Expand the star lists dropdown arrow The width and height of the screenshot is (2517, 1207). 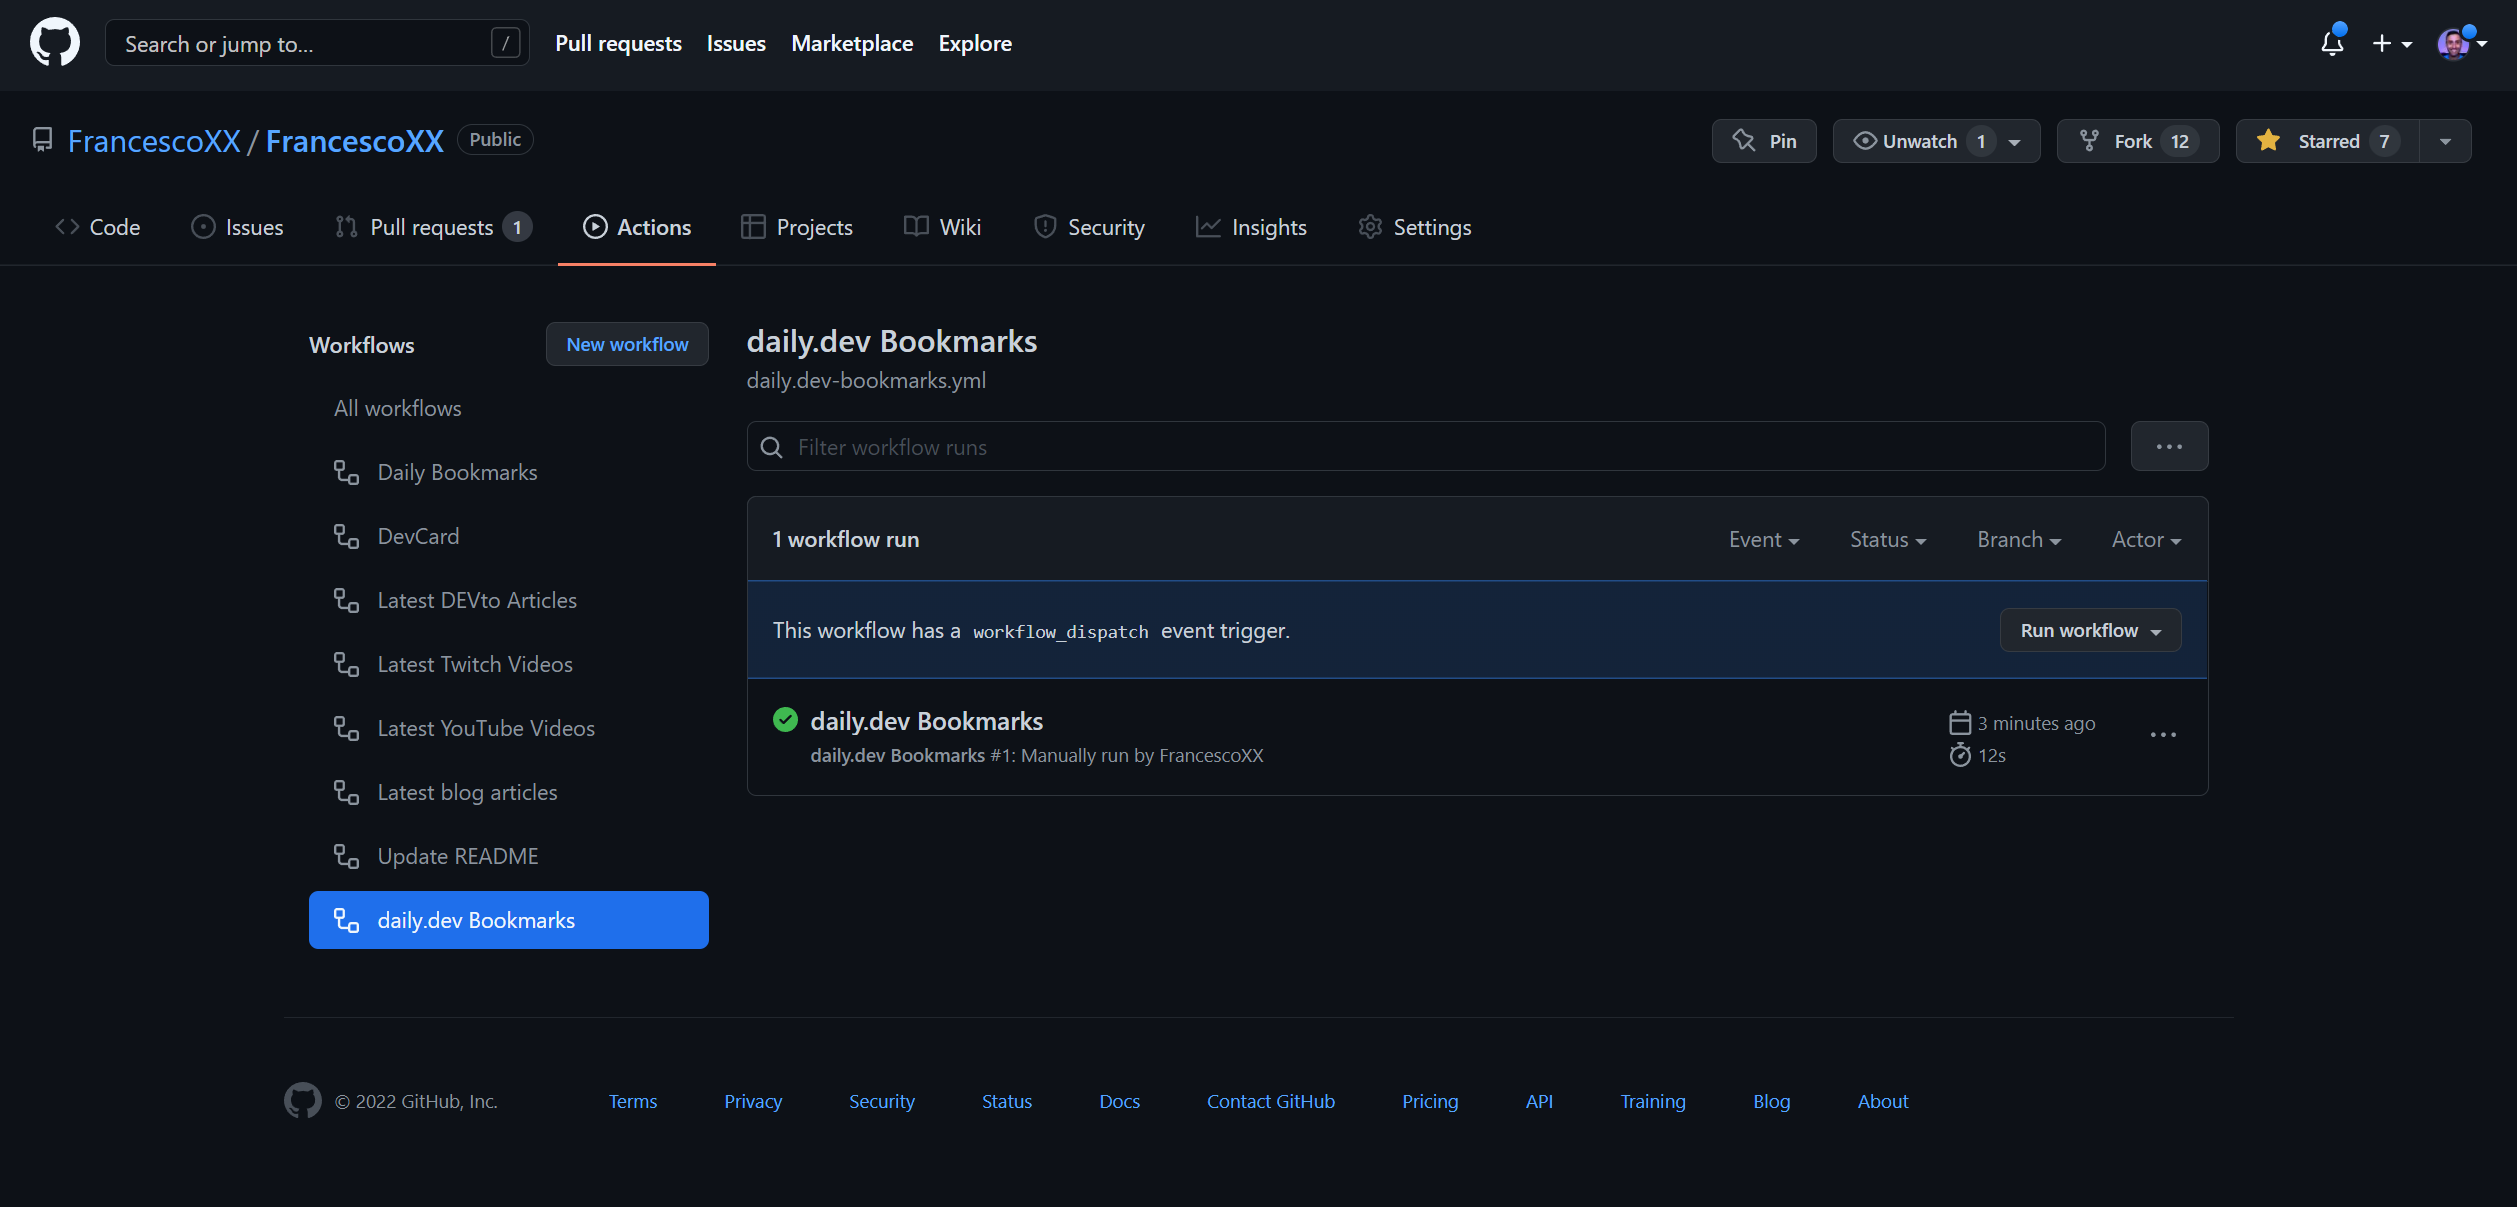(x=2445, y=142)
